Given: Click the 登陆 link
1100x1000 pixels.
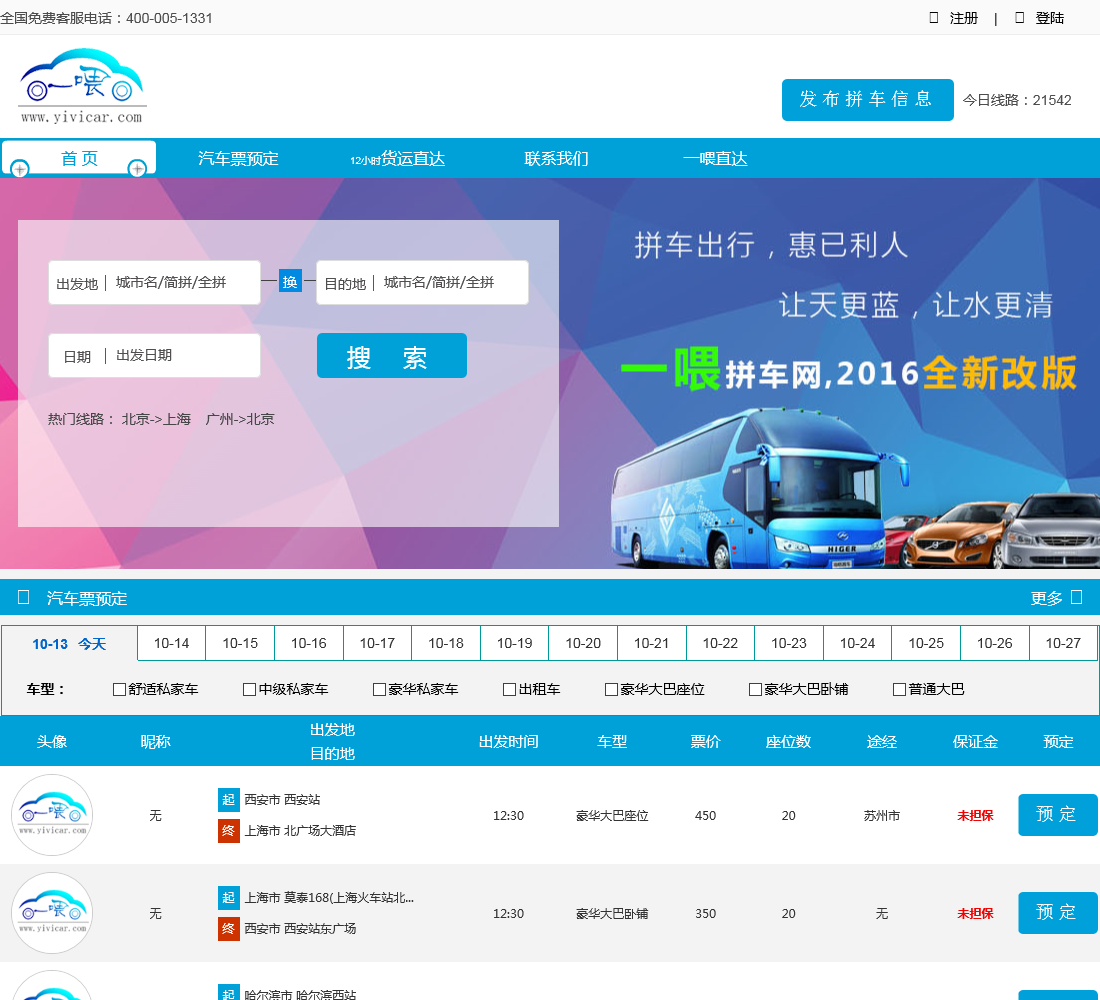Looking at the screenshot, I should pyautogui.click(x=1050, y=18).
